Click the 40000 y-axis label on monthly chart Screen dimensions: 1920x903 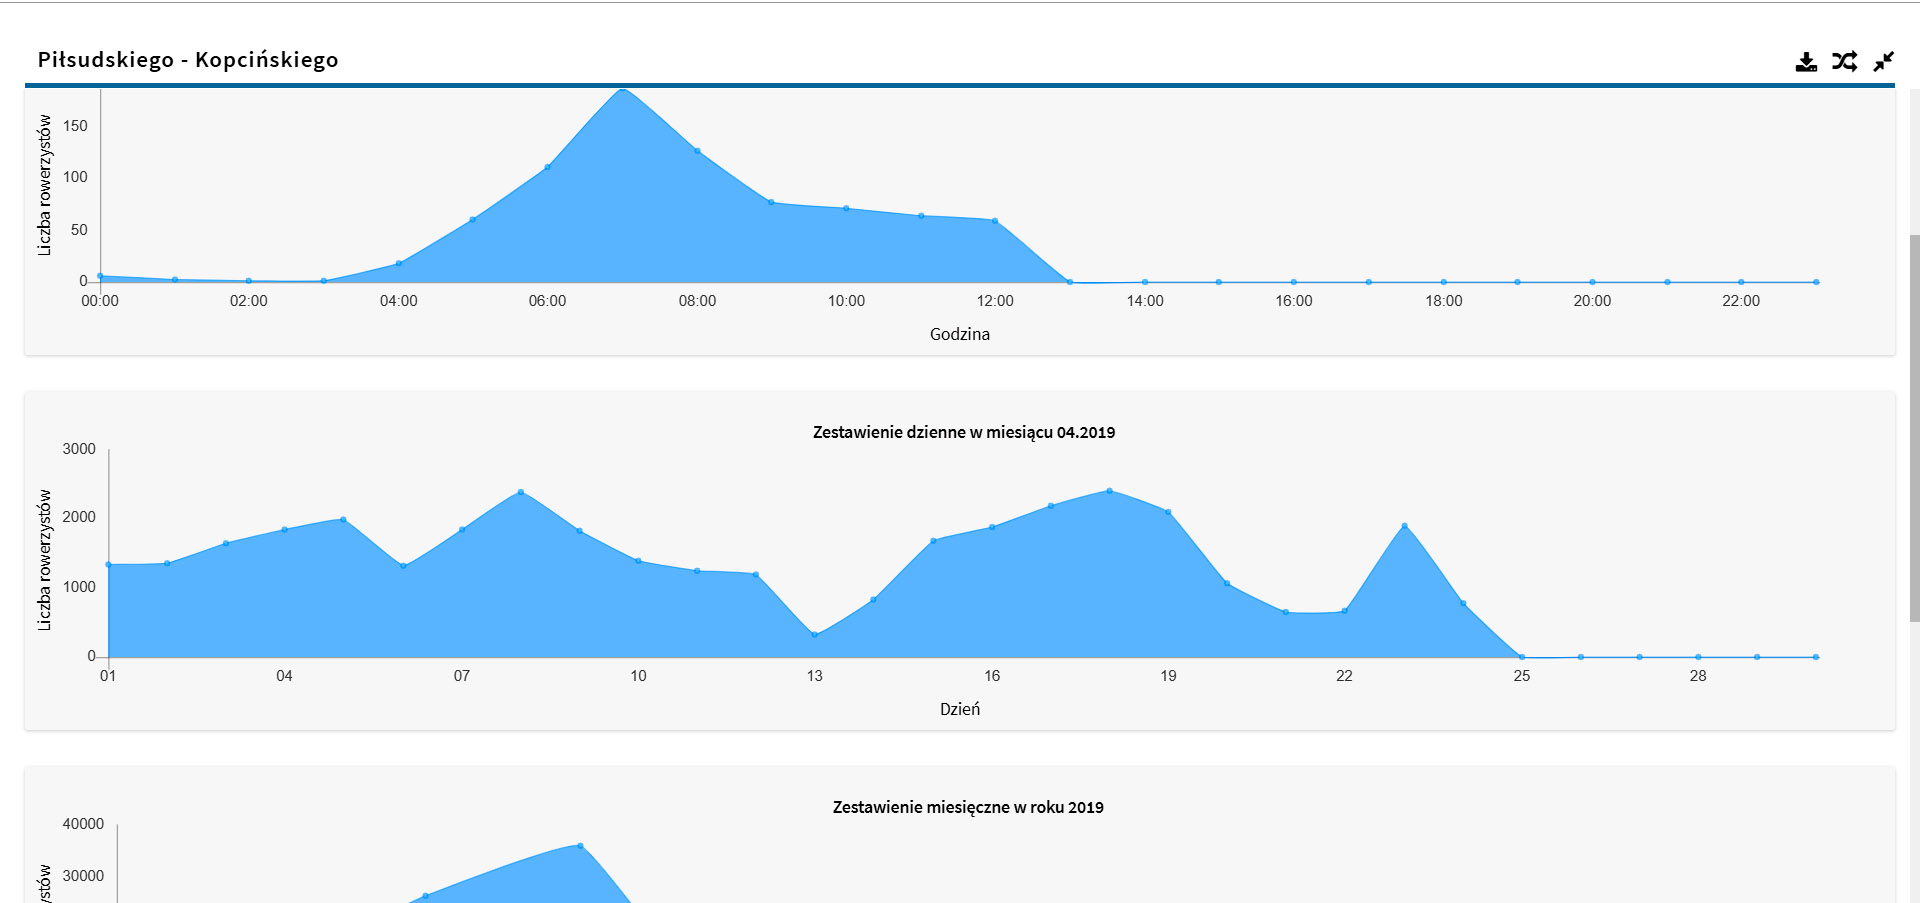click(x=83, y=824)
